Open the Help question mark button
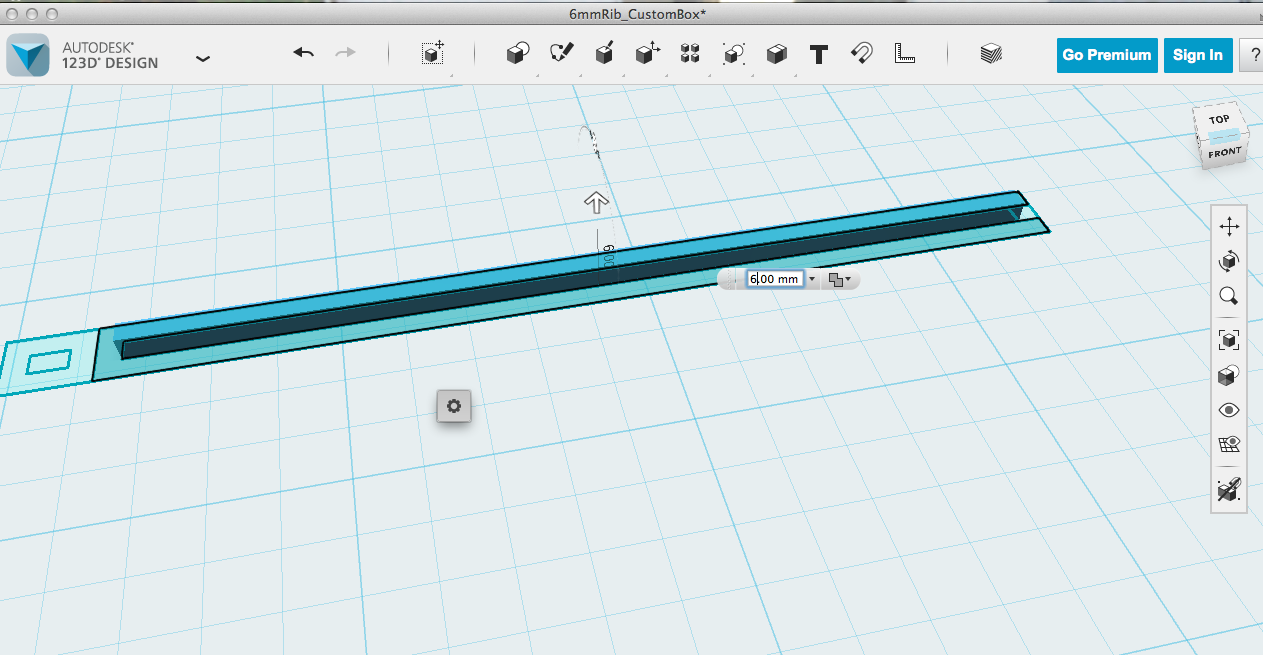 (1251, 55)
